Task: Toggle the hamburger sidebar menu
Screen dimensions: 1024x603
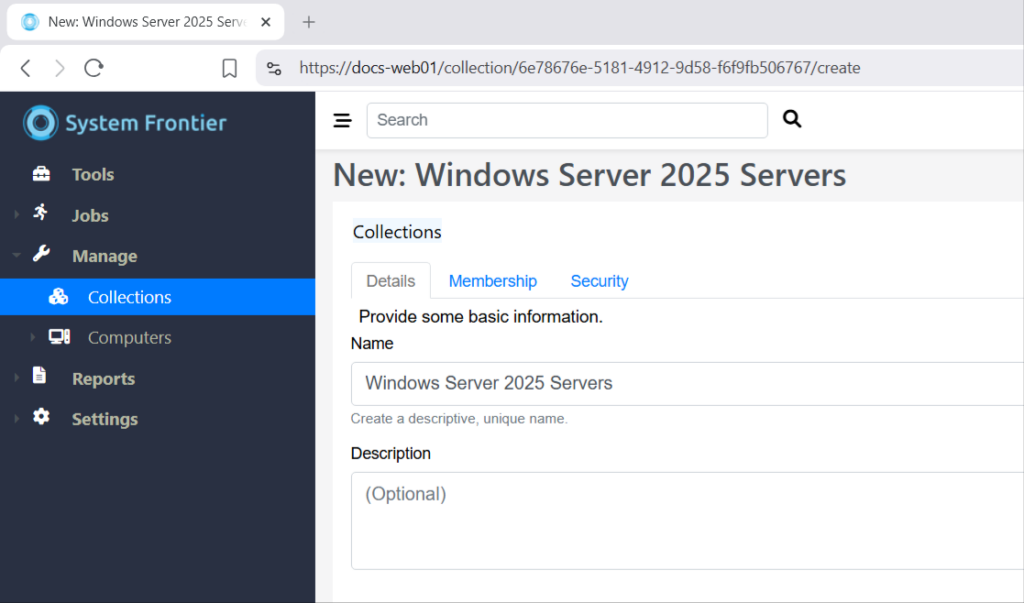Action: point(342,121)
